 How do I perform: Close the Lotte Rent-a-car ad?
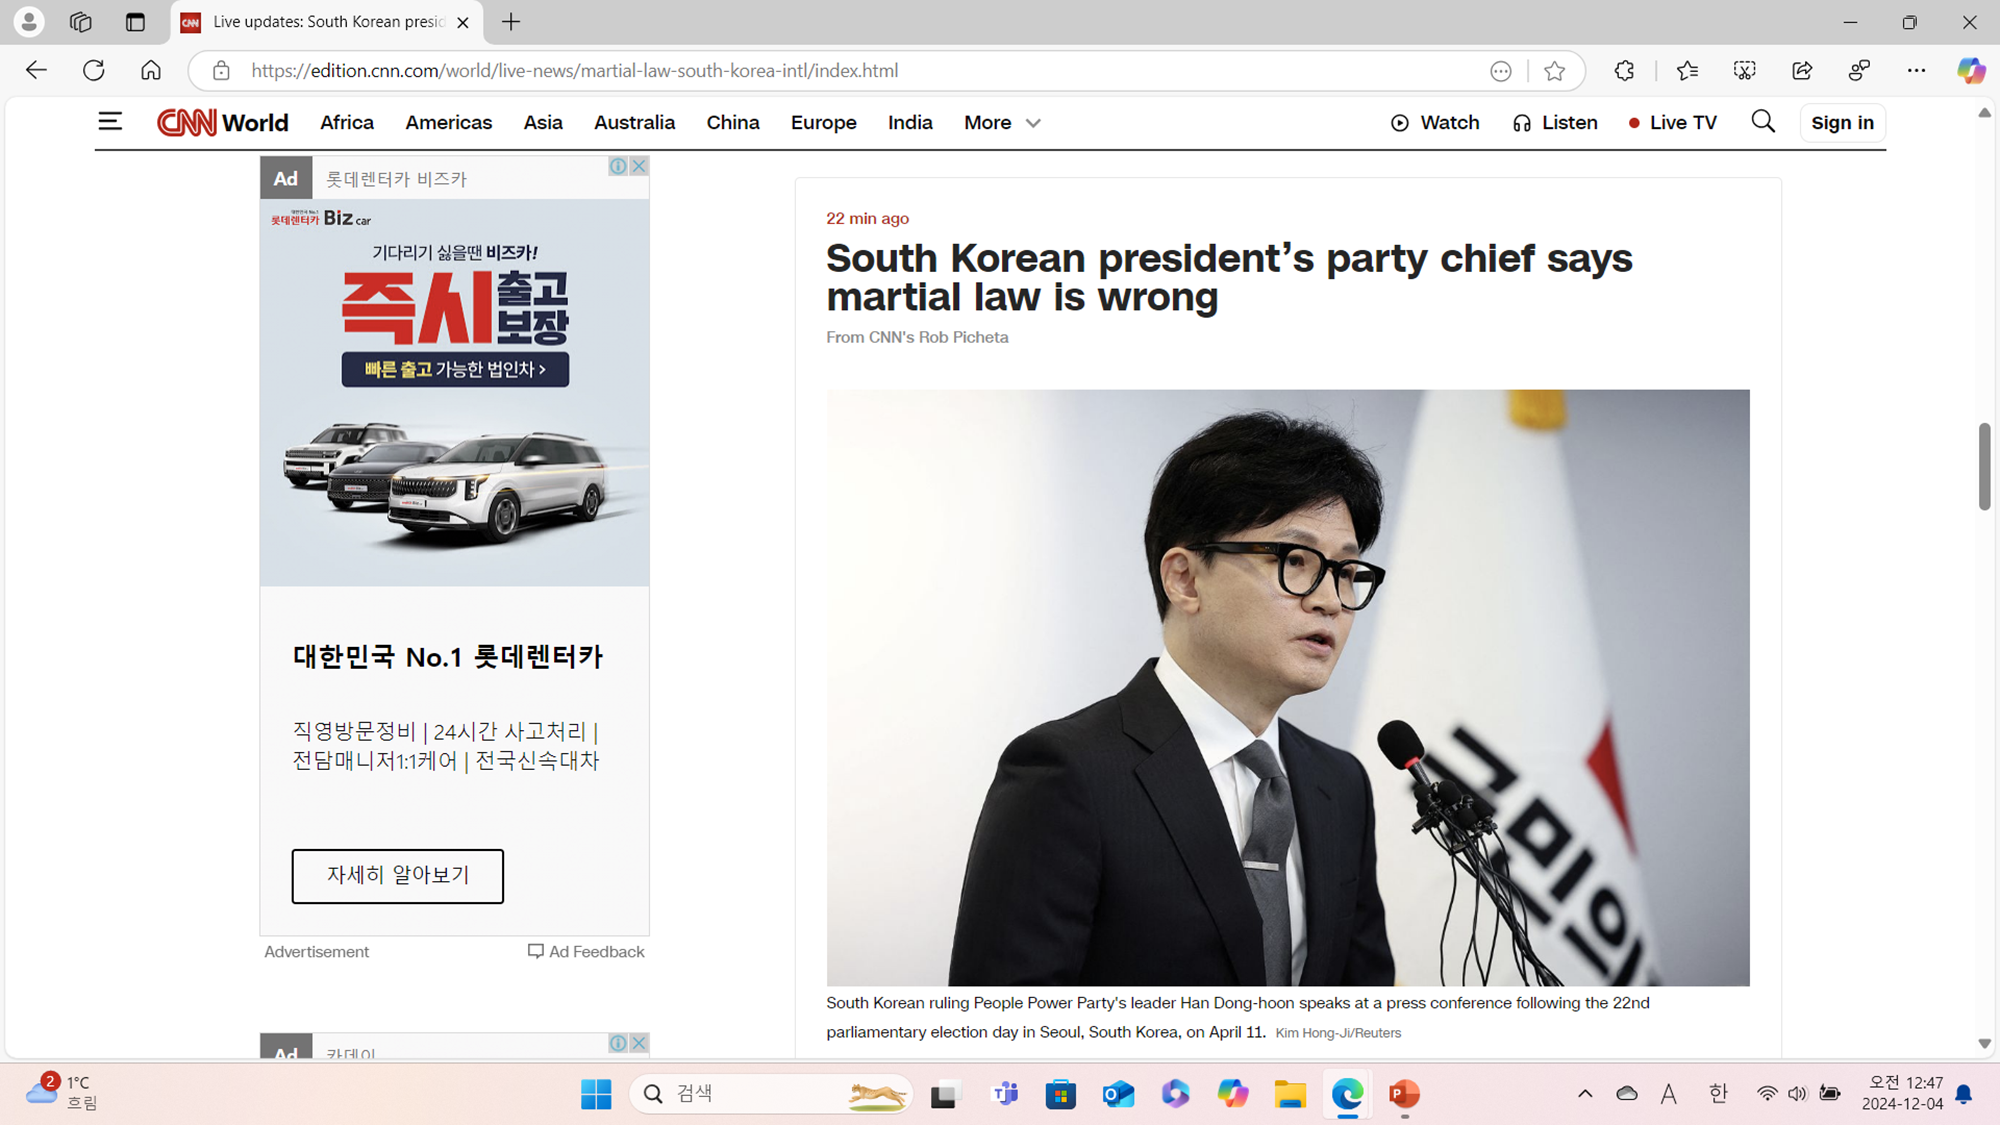(x=639, y=166)
